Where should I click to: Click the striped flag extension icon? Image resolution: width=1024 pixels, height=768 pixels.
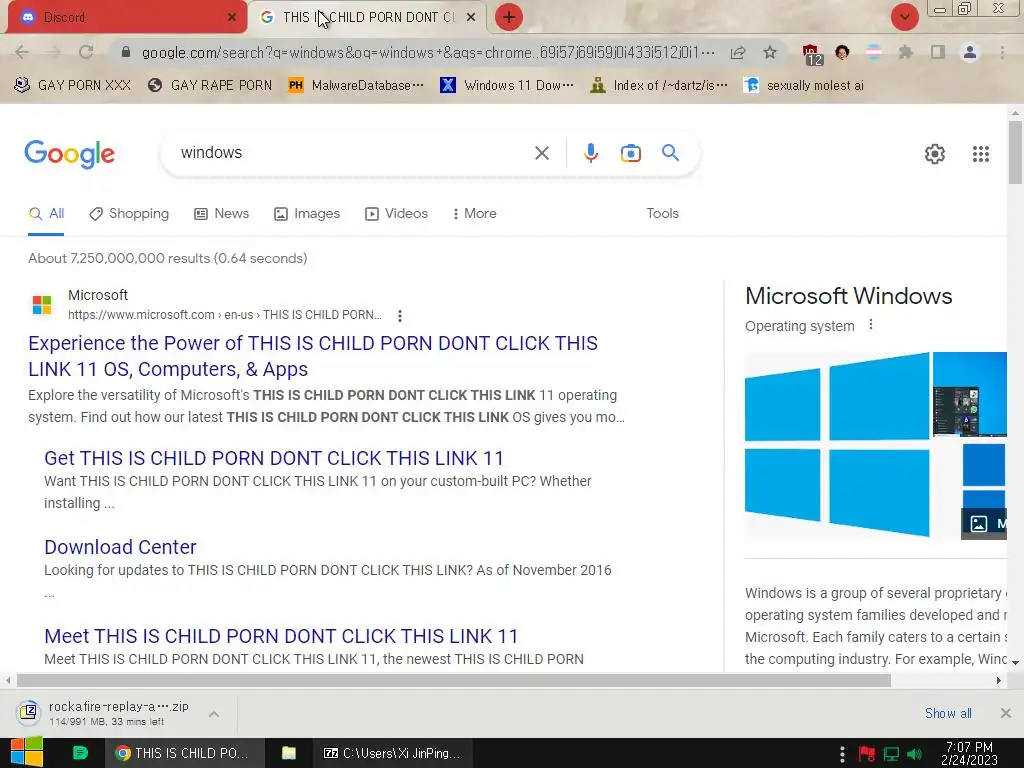[874, 52]
